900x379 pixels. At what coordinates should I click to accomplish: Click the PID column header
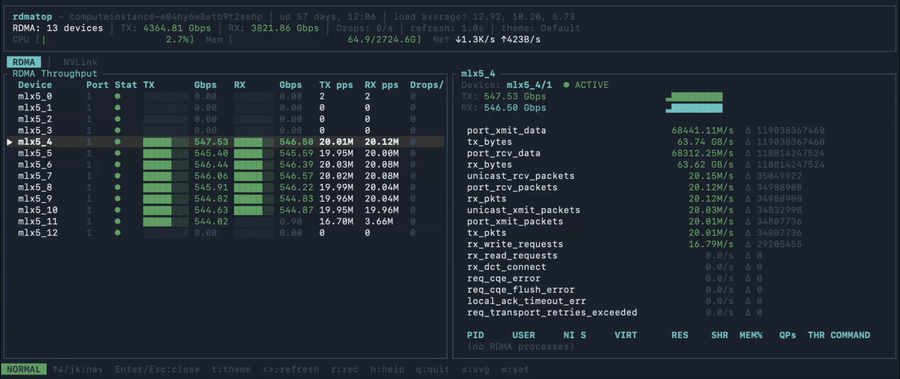click(475, 335)
